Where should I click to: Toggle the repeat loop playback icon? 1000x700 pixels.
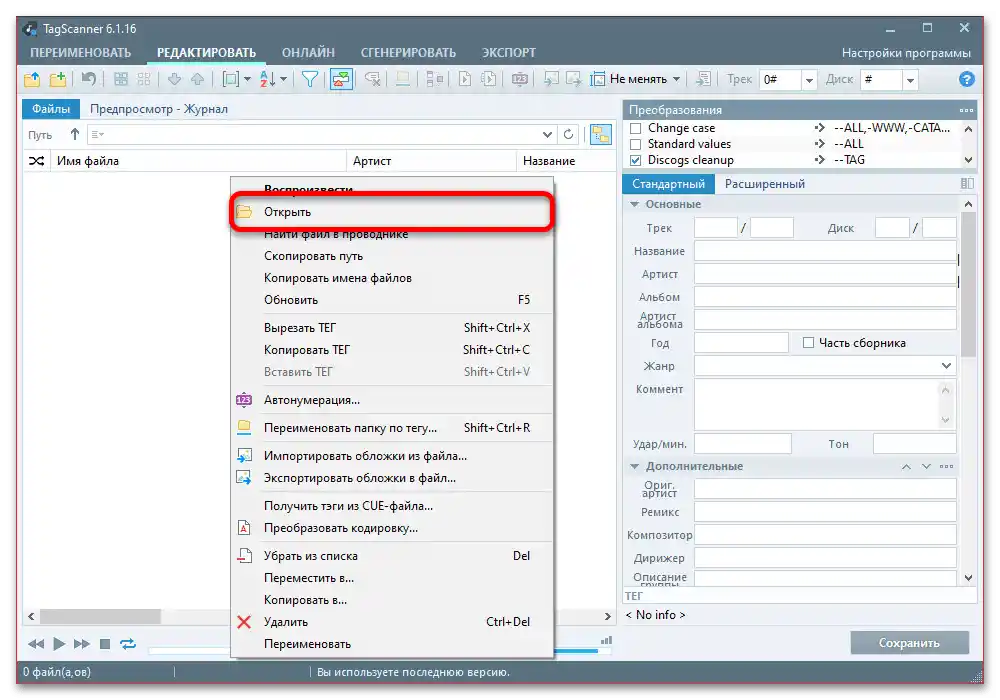point(128,644)
